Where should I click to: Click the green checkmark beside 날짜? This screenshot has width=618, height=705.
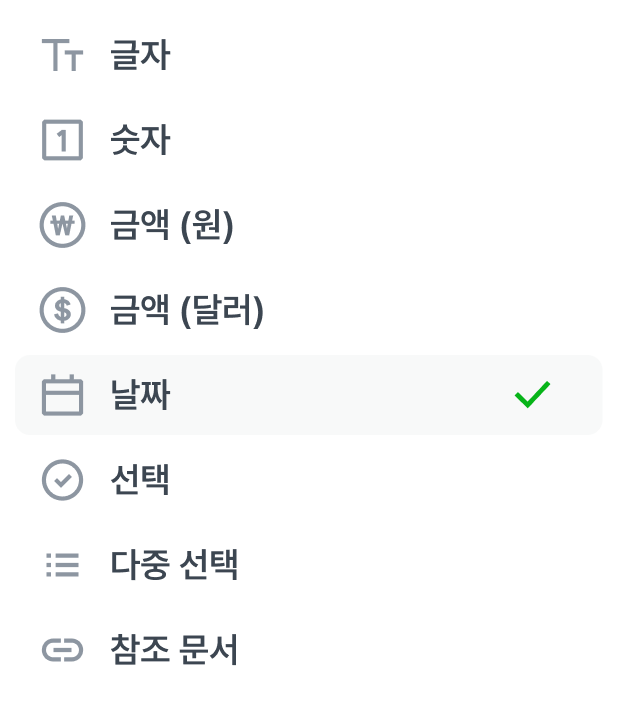(x=532, y=396)
